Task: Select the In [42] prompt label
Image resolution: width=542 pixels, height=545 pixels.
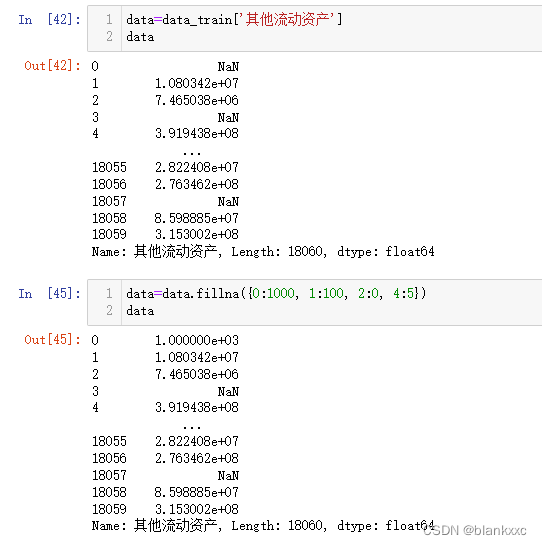Action: (x=49, y=19)
